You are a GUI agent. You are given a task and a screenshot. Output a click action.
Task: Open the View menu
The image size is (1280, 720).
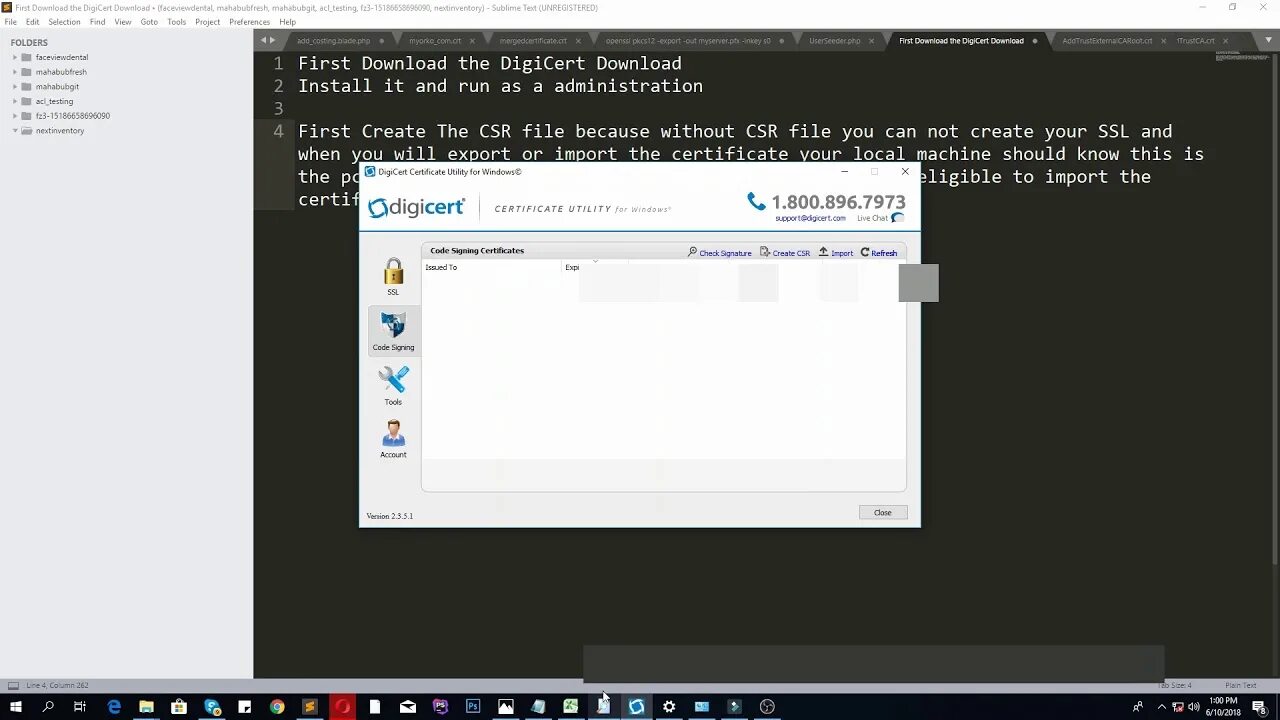point(123,22)
